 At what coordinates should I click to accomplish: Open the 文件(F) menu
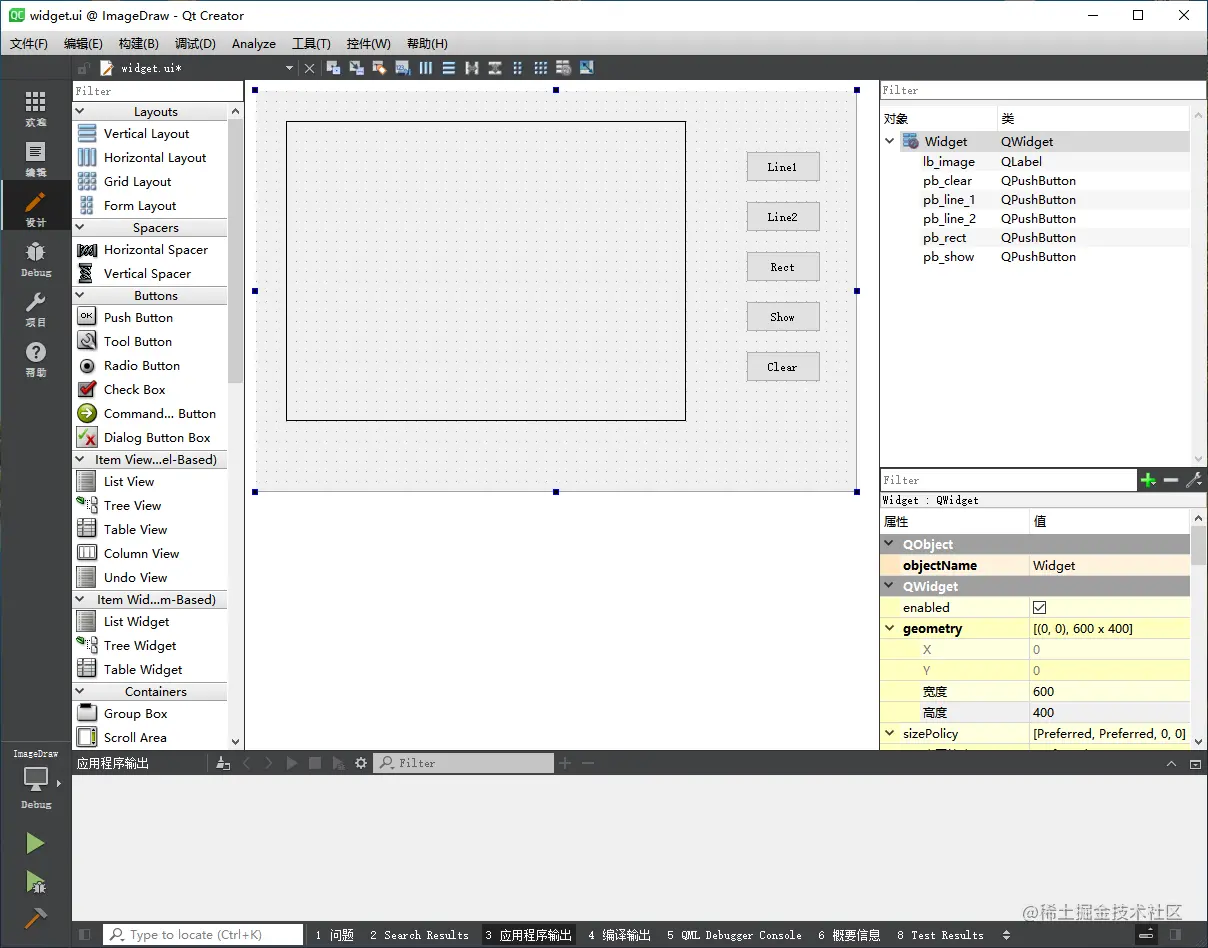click(29, 43)
